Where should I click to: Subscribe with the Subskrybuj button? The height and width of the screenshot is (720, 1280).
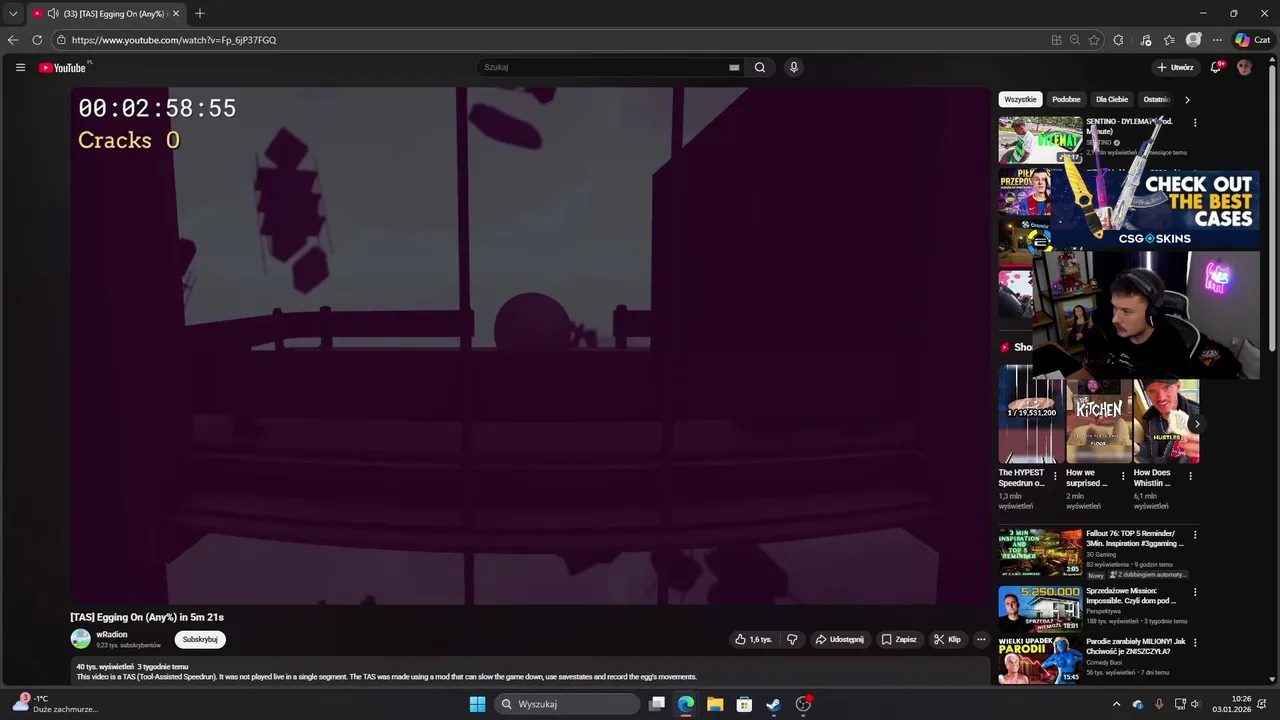pos(200,639)
